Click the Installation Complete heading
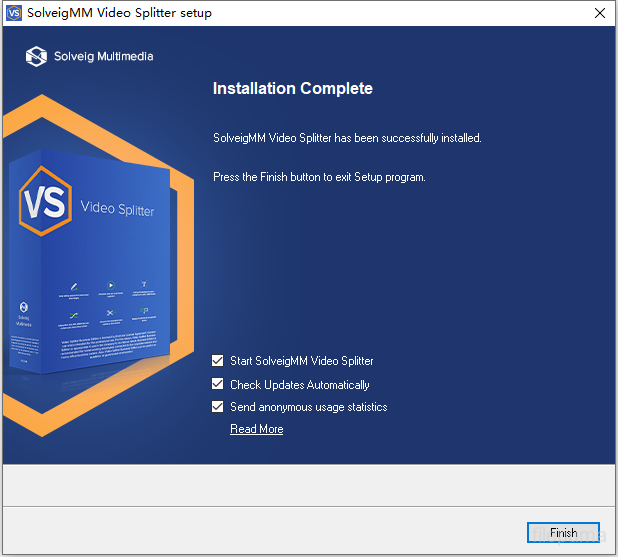Screen dimensions: 618x557 (292, 88)
